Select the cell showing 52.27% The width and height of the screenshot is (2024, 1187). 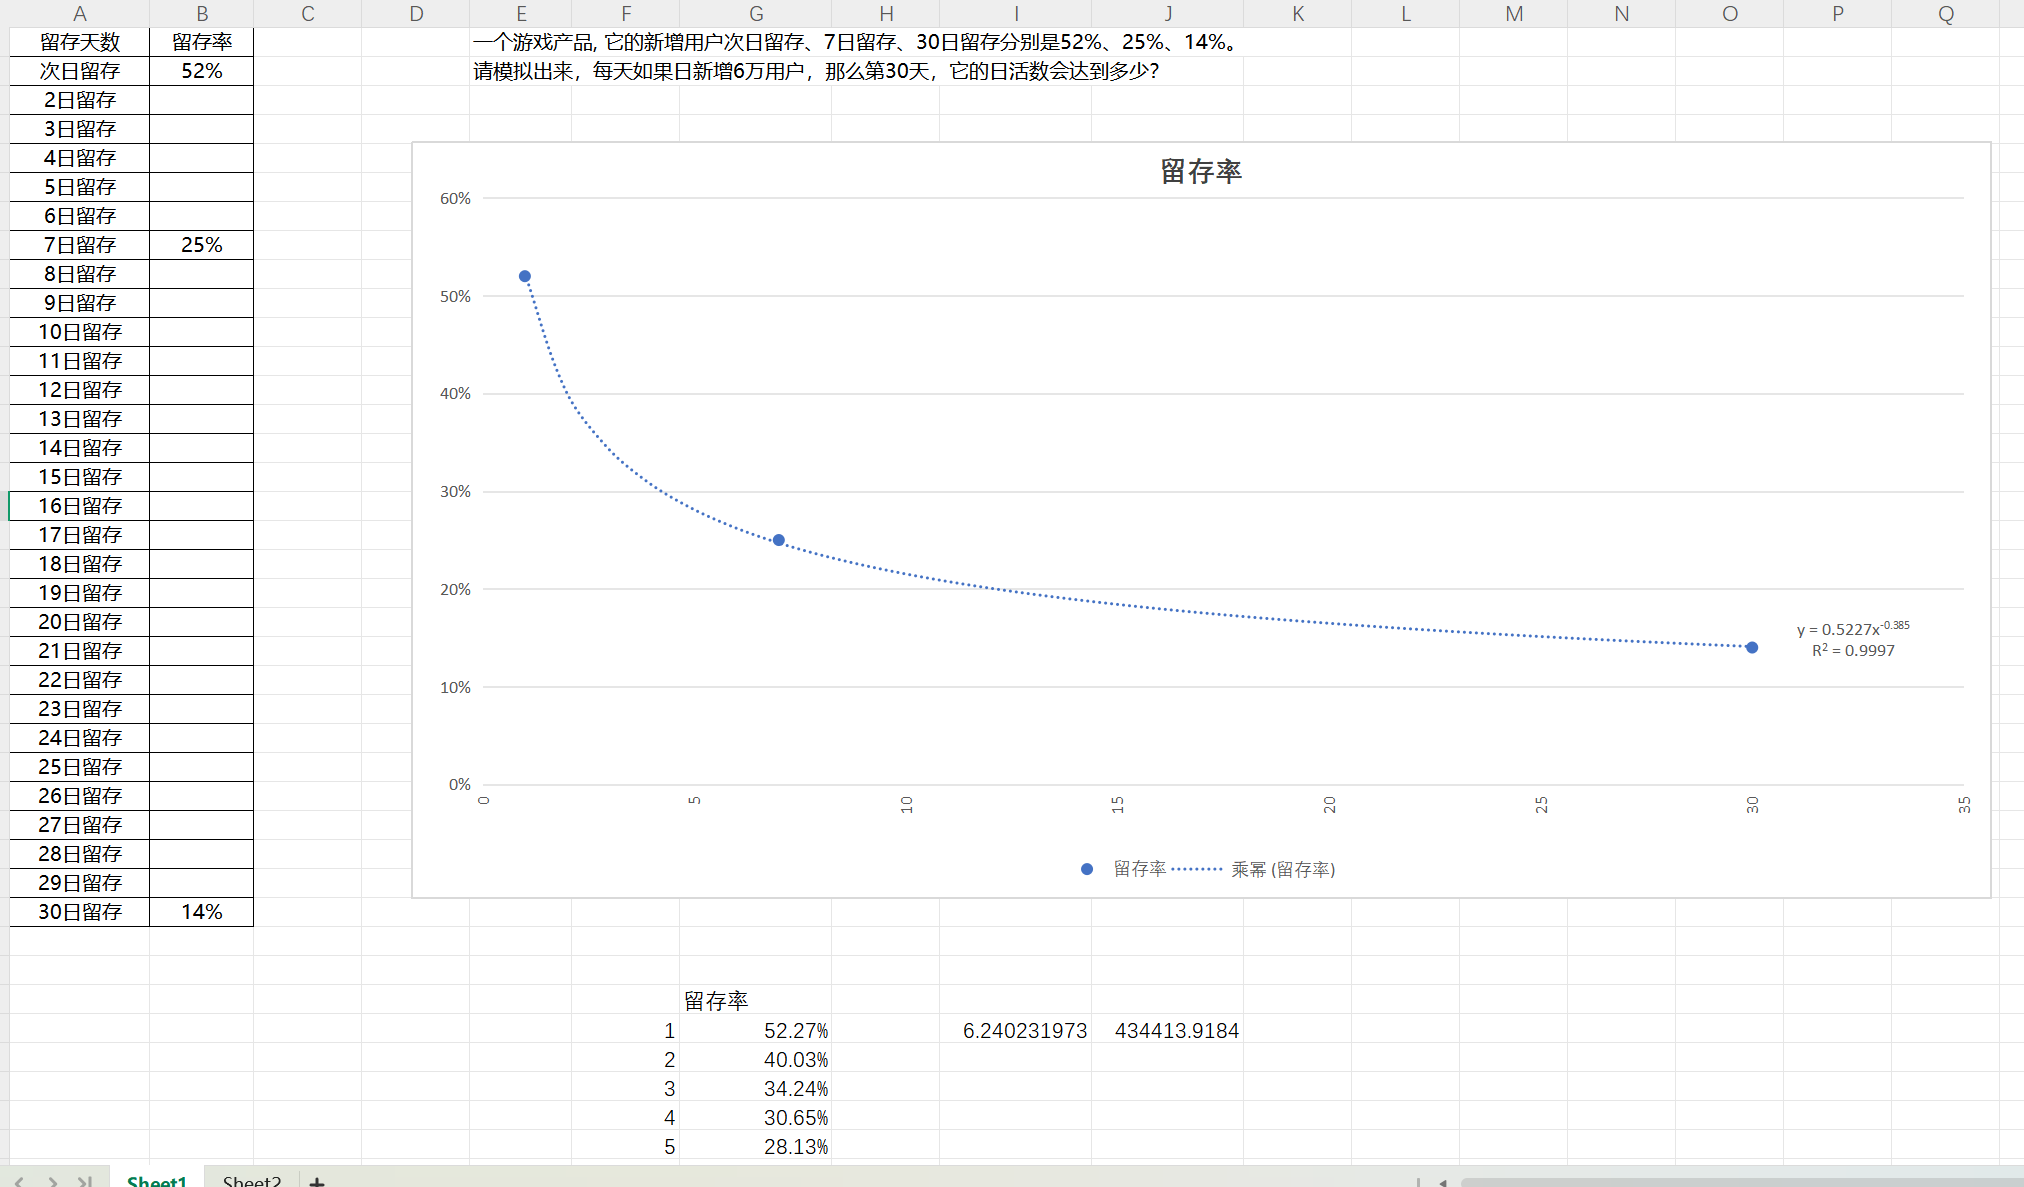tap(795, 1030)
